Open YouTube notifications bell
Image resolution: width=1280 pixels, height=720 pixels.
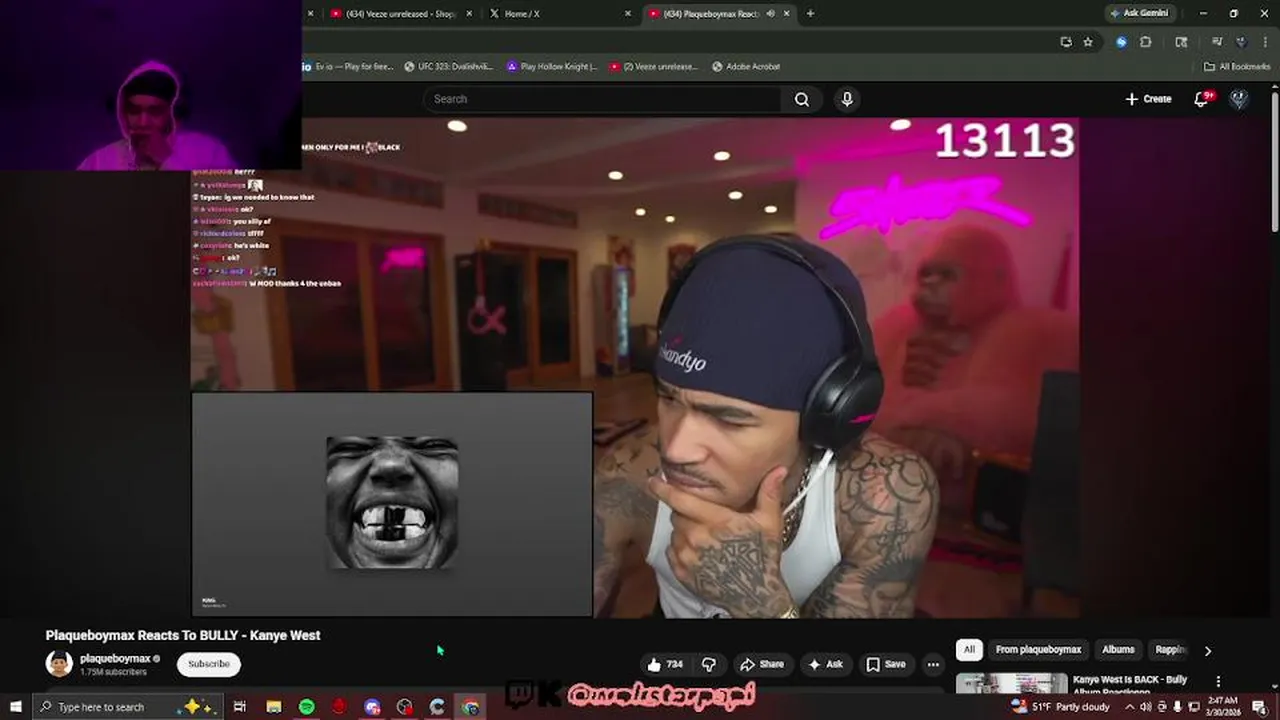click(1203, 99)
